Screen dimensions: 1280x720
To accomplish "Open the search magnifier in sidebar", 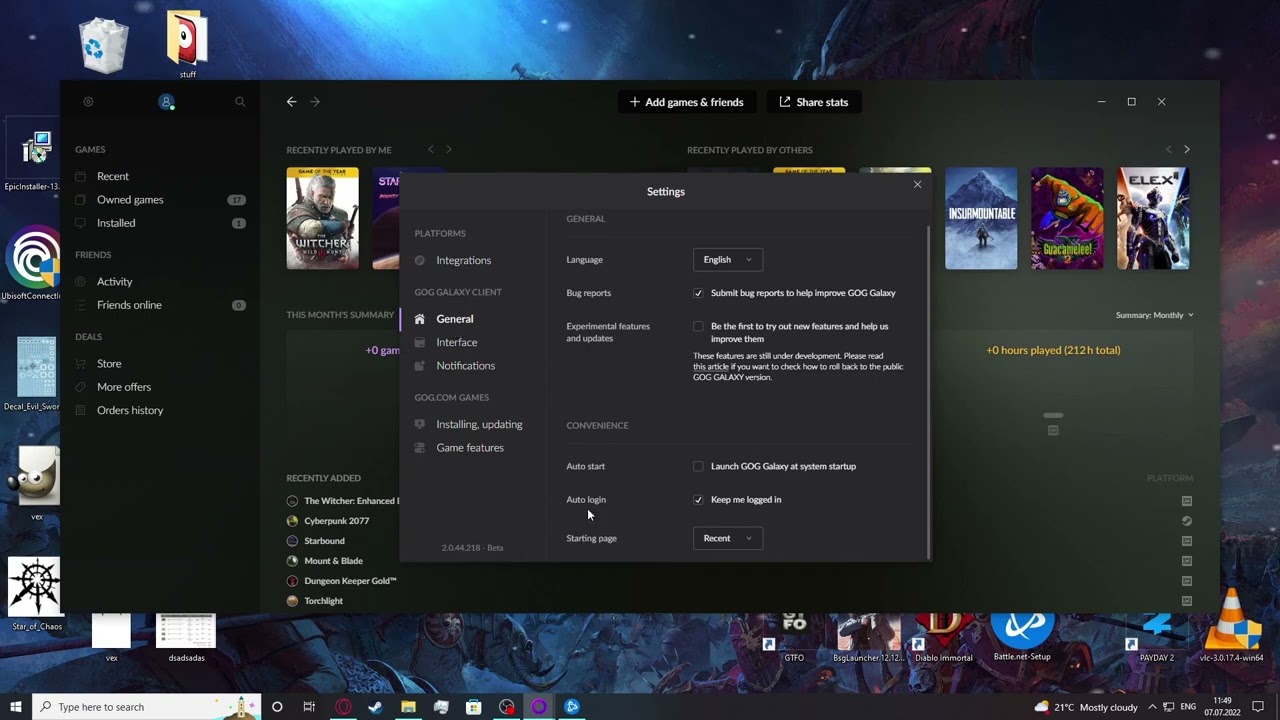I will point(240,102).
